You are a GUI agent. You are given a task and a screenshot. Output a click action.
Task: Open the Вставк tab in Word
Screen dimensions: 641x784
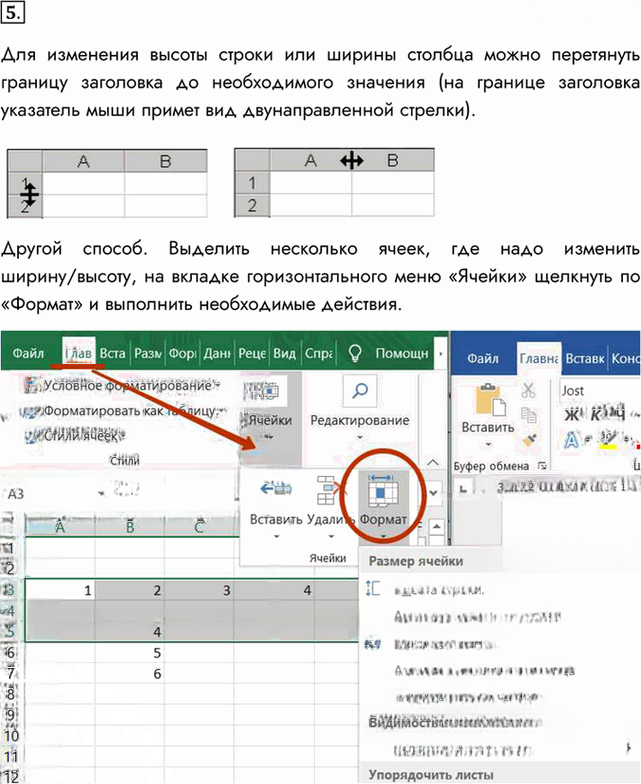click(x=584, y=358)
